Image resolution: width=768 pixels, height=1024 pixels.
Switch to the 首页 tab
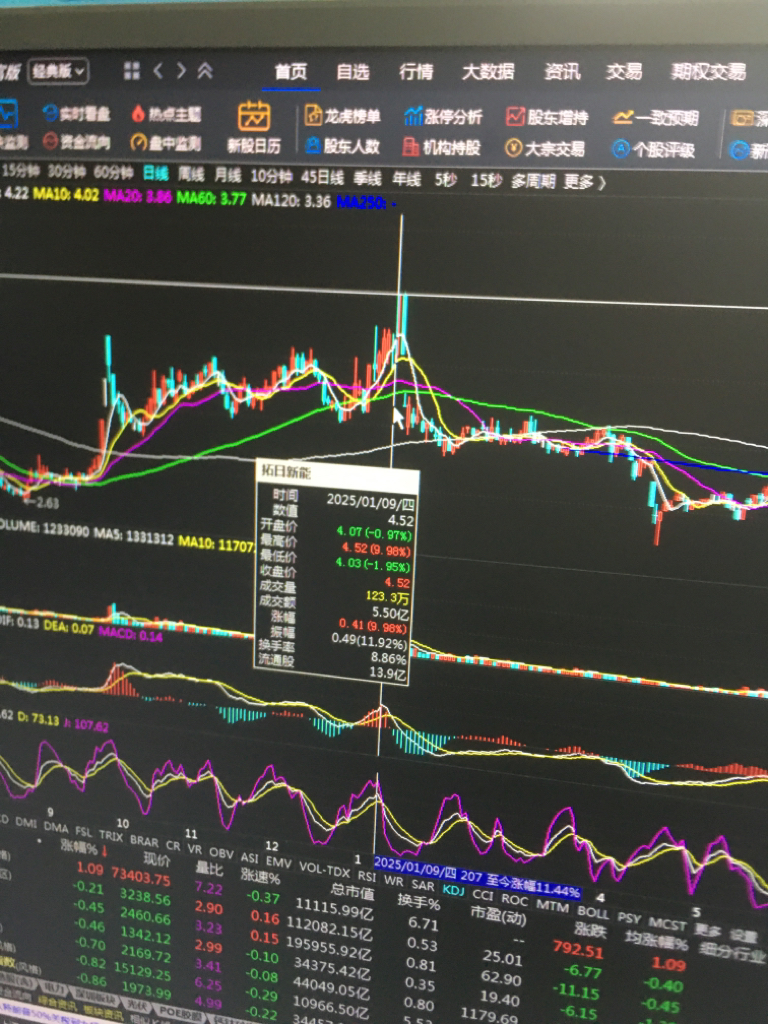[x=291, y=71]
